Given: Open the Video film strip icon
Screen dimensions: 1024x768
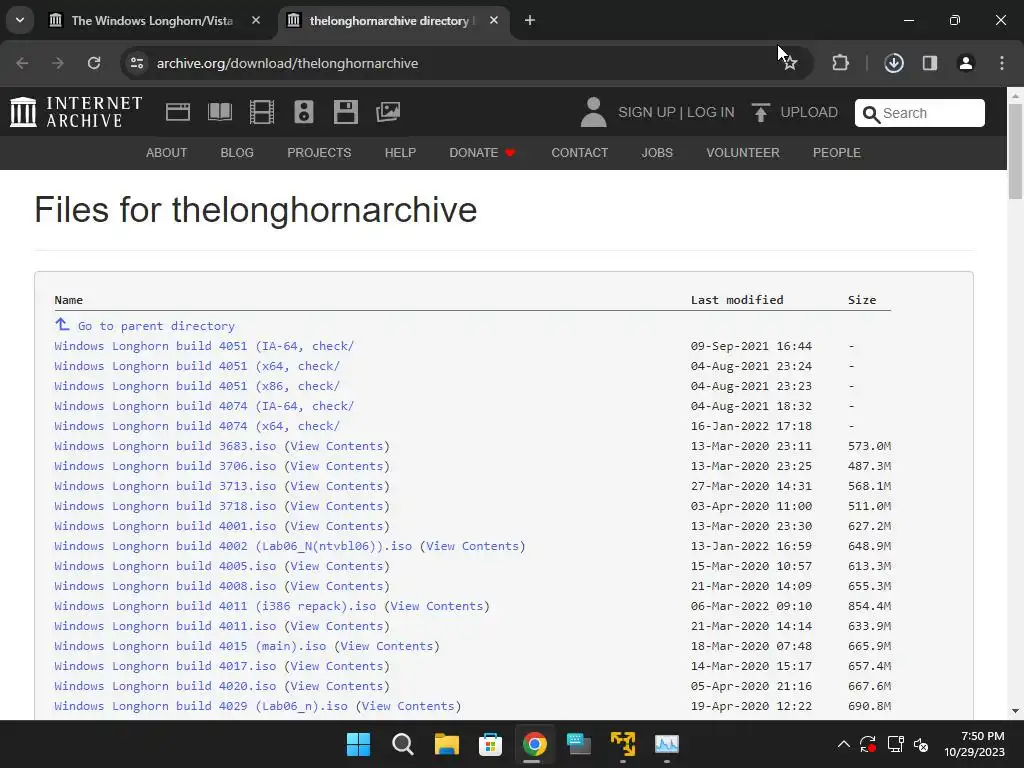Looking at the screenshot, I should coord(262,112).
